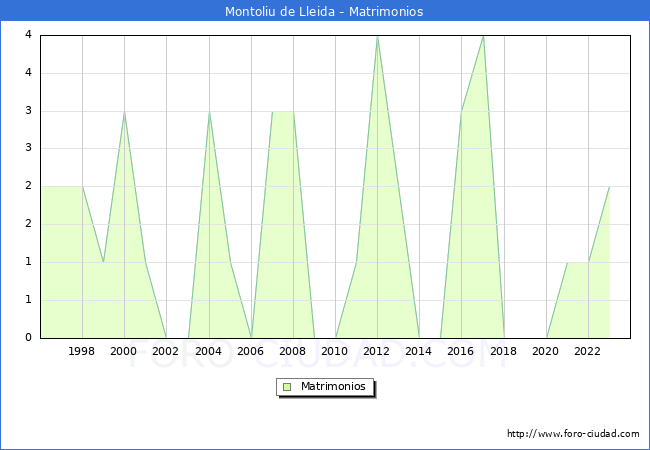Click the 2017 peak data point
Viewport: 650px width, 450px height.
[x=483, y=36]
